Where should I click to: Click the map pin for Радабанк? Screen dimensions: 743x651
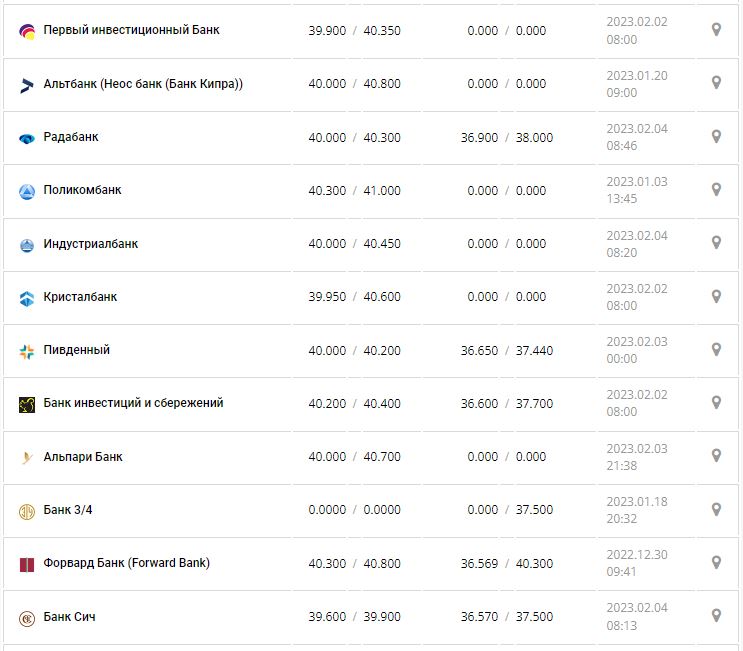[716, 136]
